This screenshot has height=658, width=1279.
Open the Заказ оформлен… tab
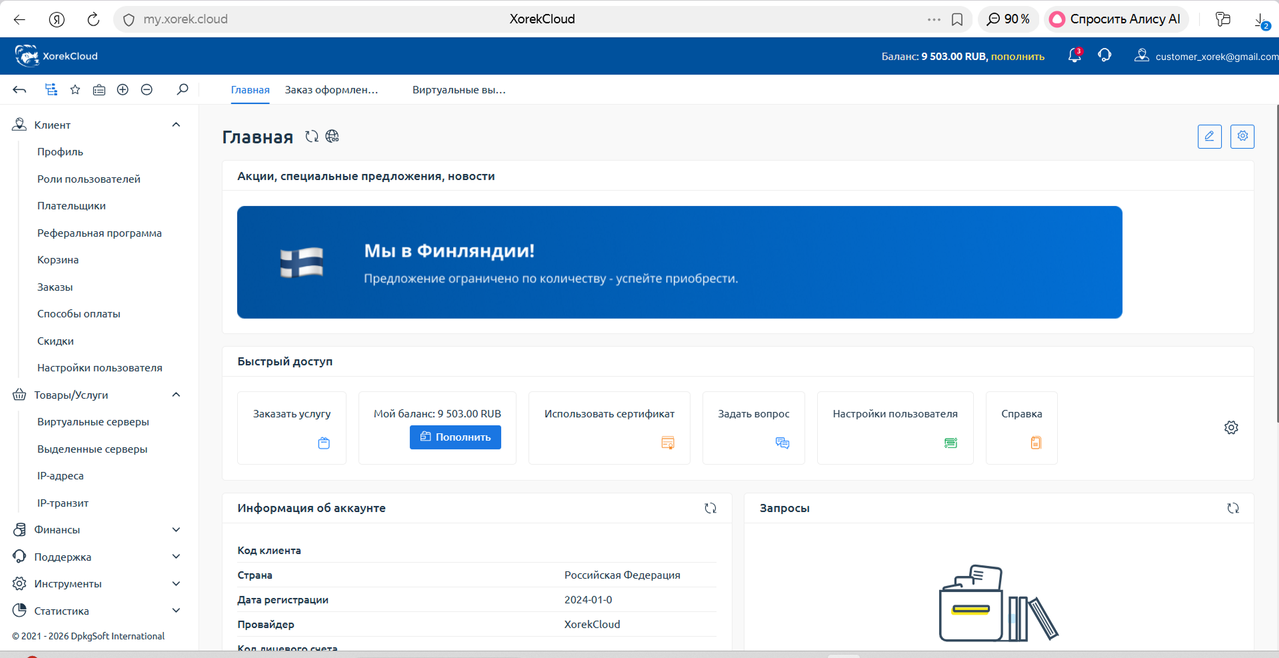click(x=331, y=90)
